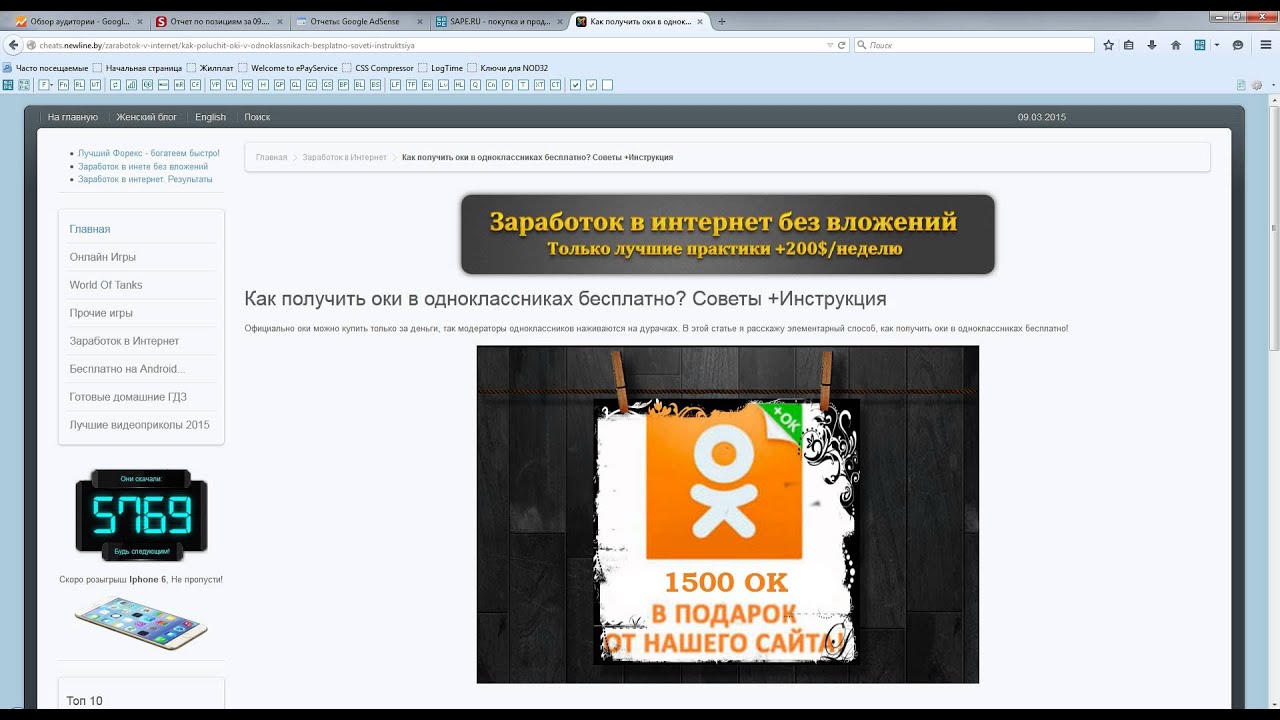The width and height of the screenshot is (1280, 720).
Task: Click the 'VP' toolbar button
Action: pyautogui.click(x=215, y=85)
